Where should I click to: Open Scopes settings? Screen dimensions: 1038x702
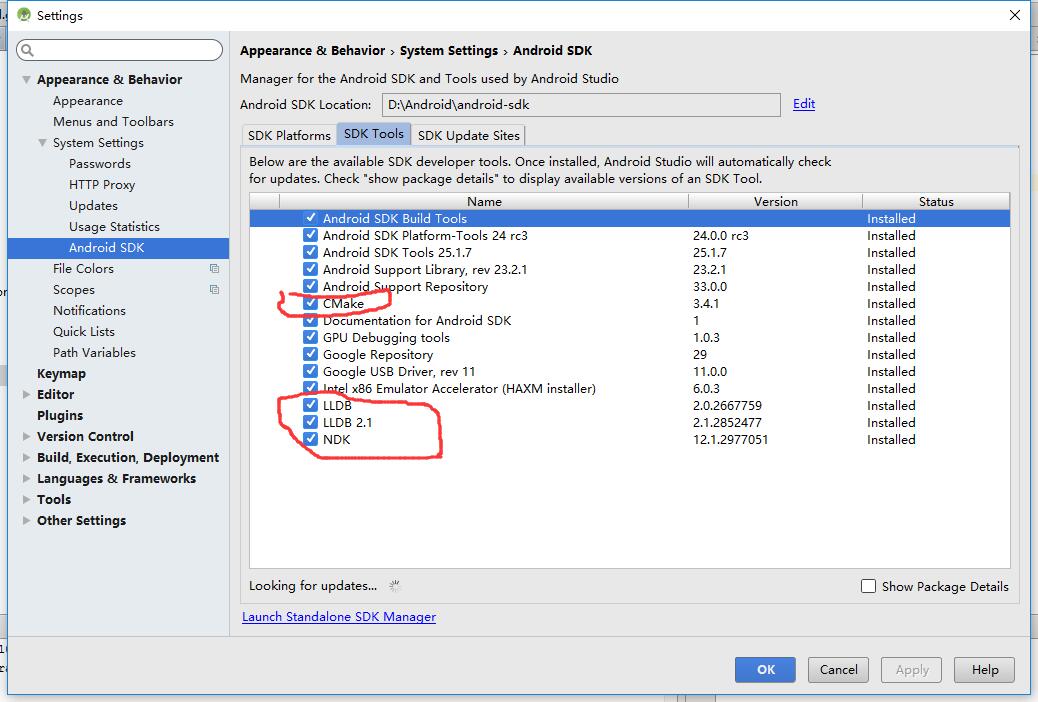point(73,290)
